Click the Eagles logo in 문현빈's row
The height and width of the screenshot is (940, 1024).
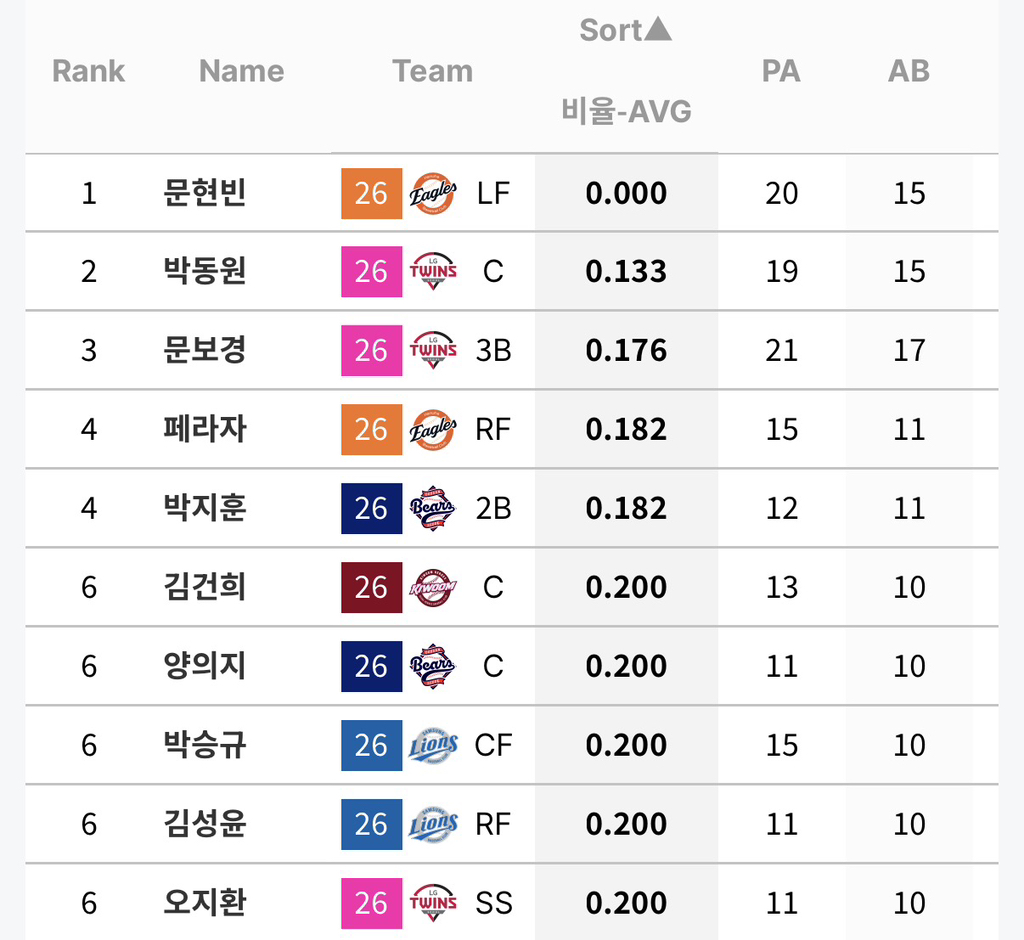[432, 193]
